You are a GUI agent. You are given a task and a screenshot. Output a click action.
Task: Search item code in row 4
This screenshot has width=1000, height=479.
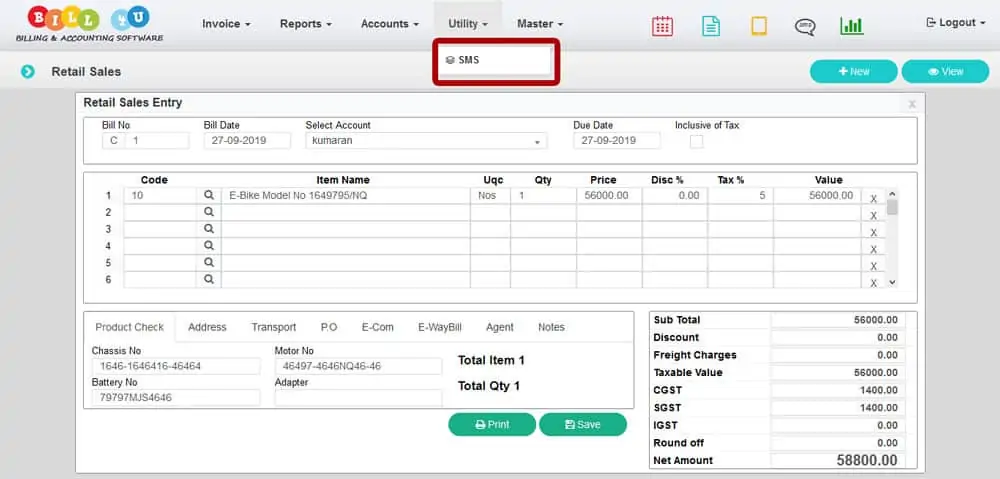point(209,246)
